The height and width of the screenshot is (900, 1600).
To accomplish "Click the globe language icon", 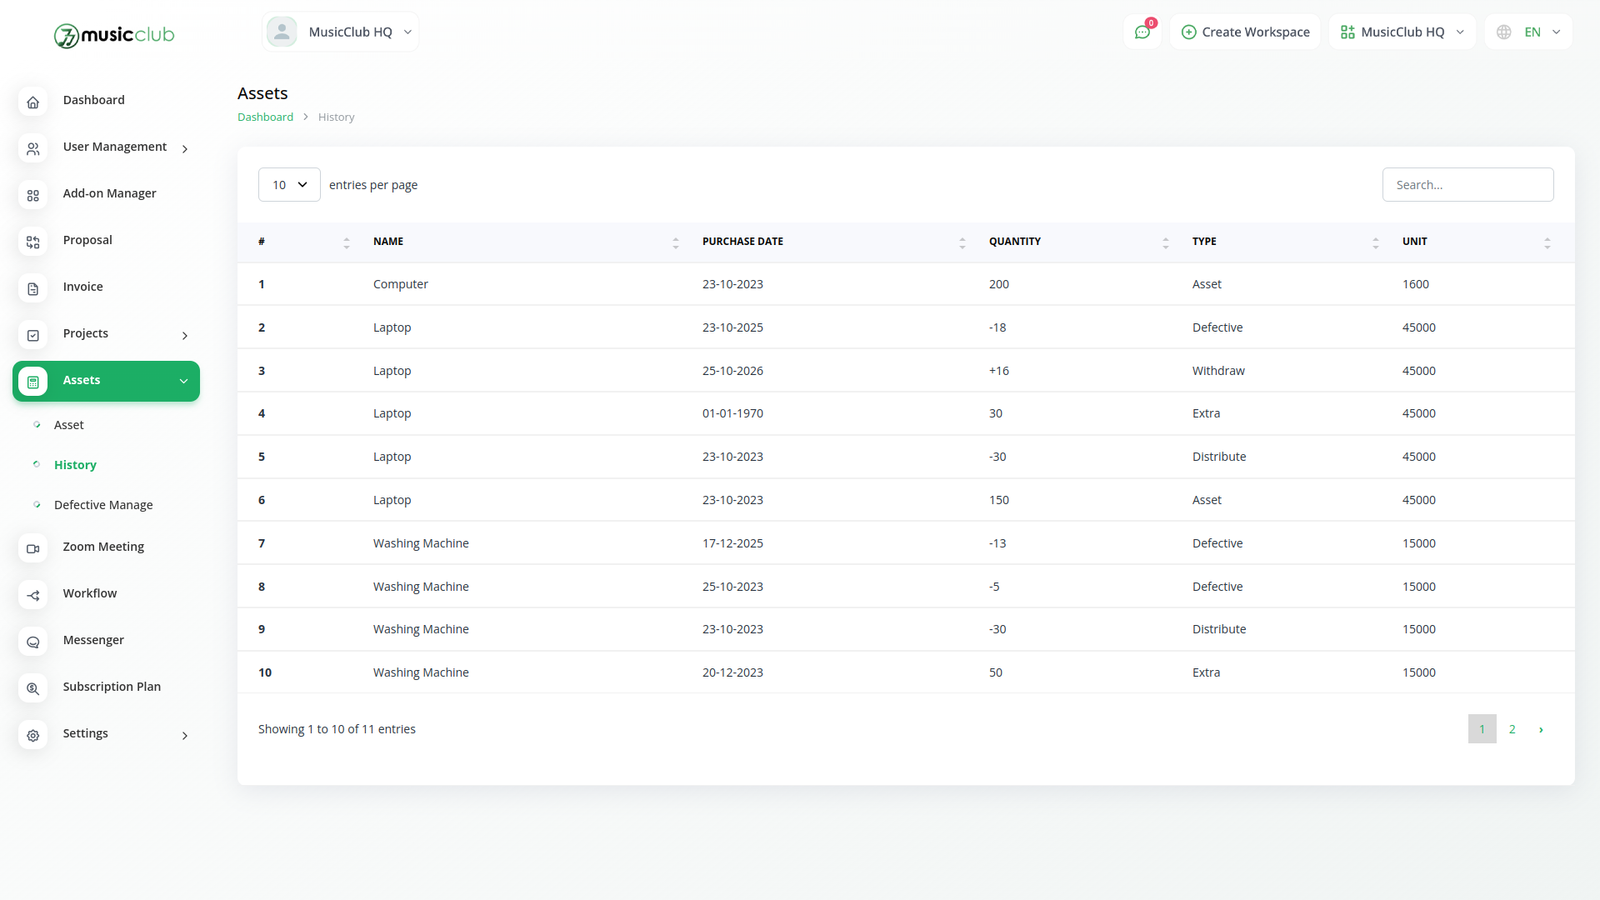I will coord(1504,32).
